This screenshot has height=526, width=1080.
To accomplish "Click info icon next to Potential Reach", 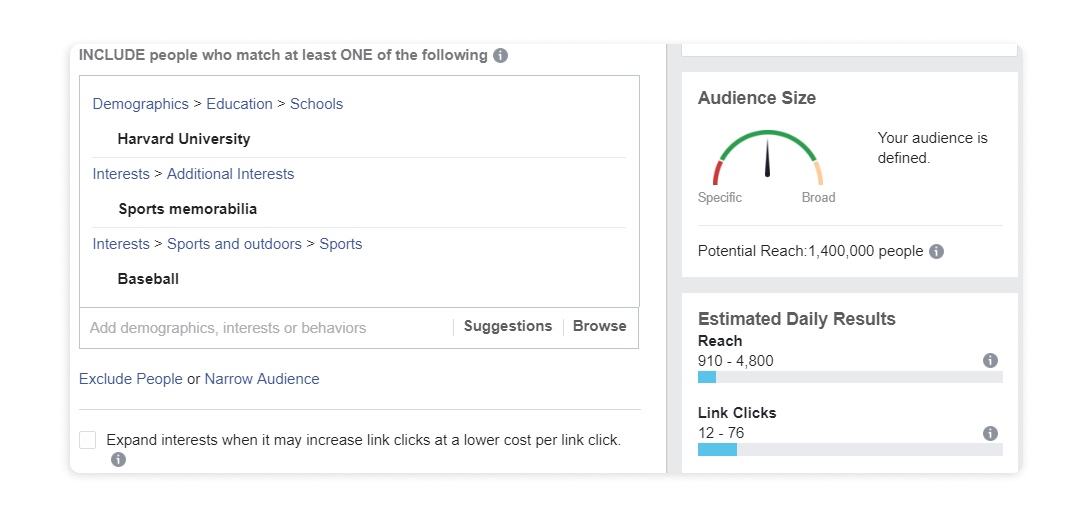I will [x=936, y=251].
